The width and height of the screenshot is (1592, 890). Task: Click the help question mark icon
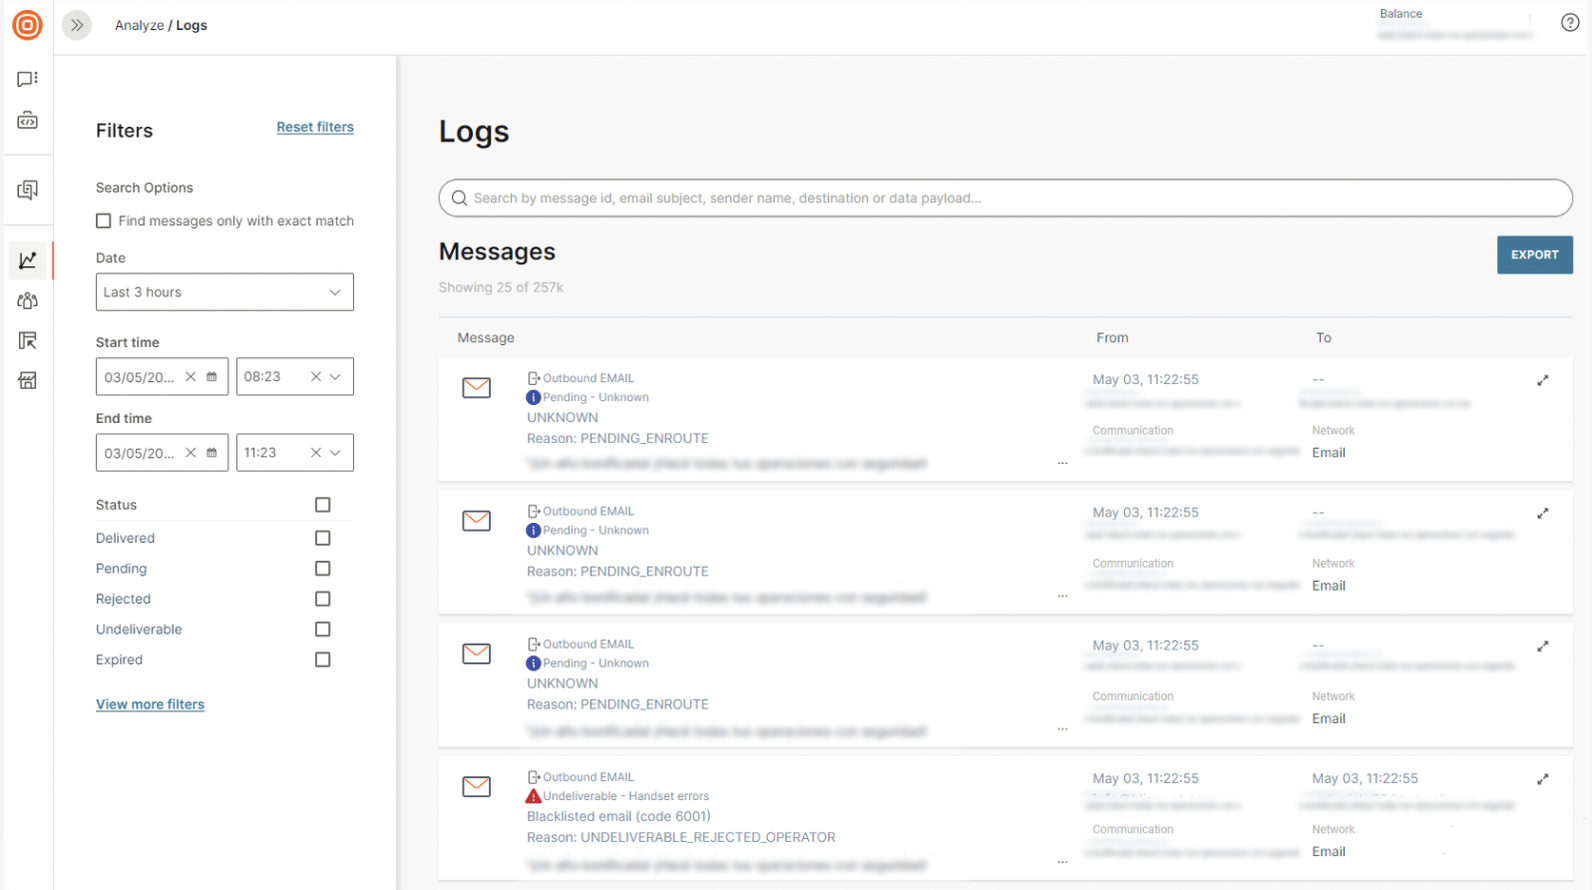click(x=1570, y=23)
